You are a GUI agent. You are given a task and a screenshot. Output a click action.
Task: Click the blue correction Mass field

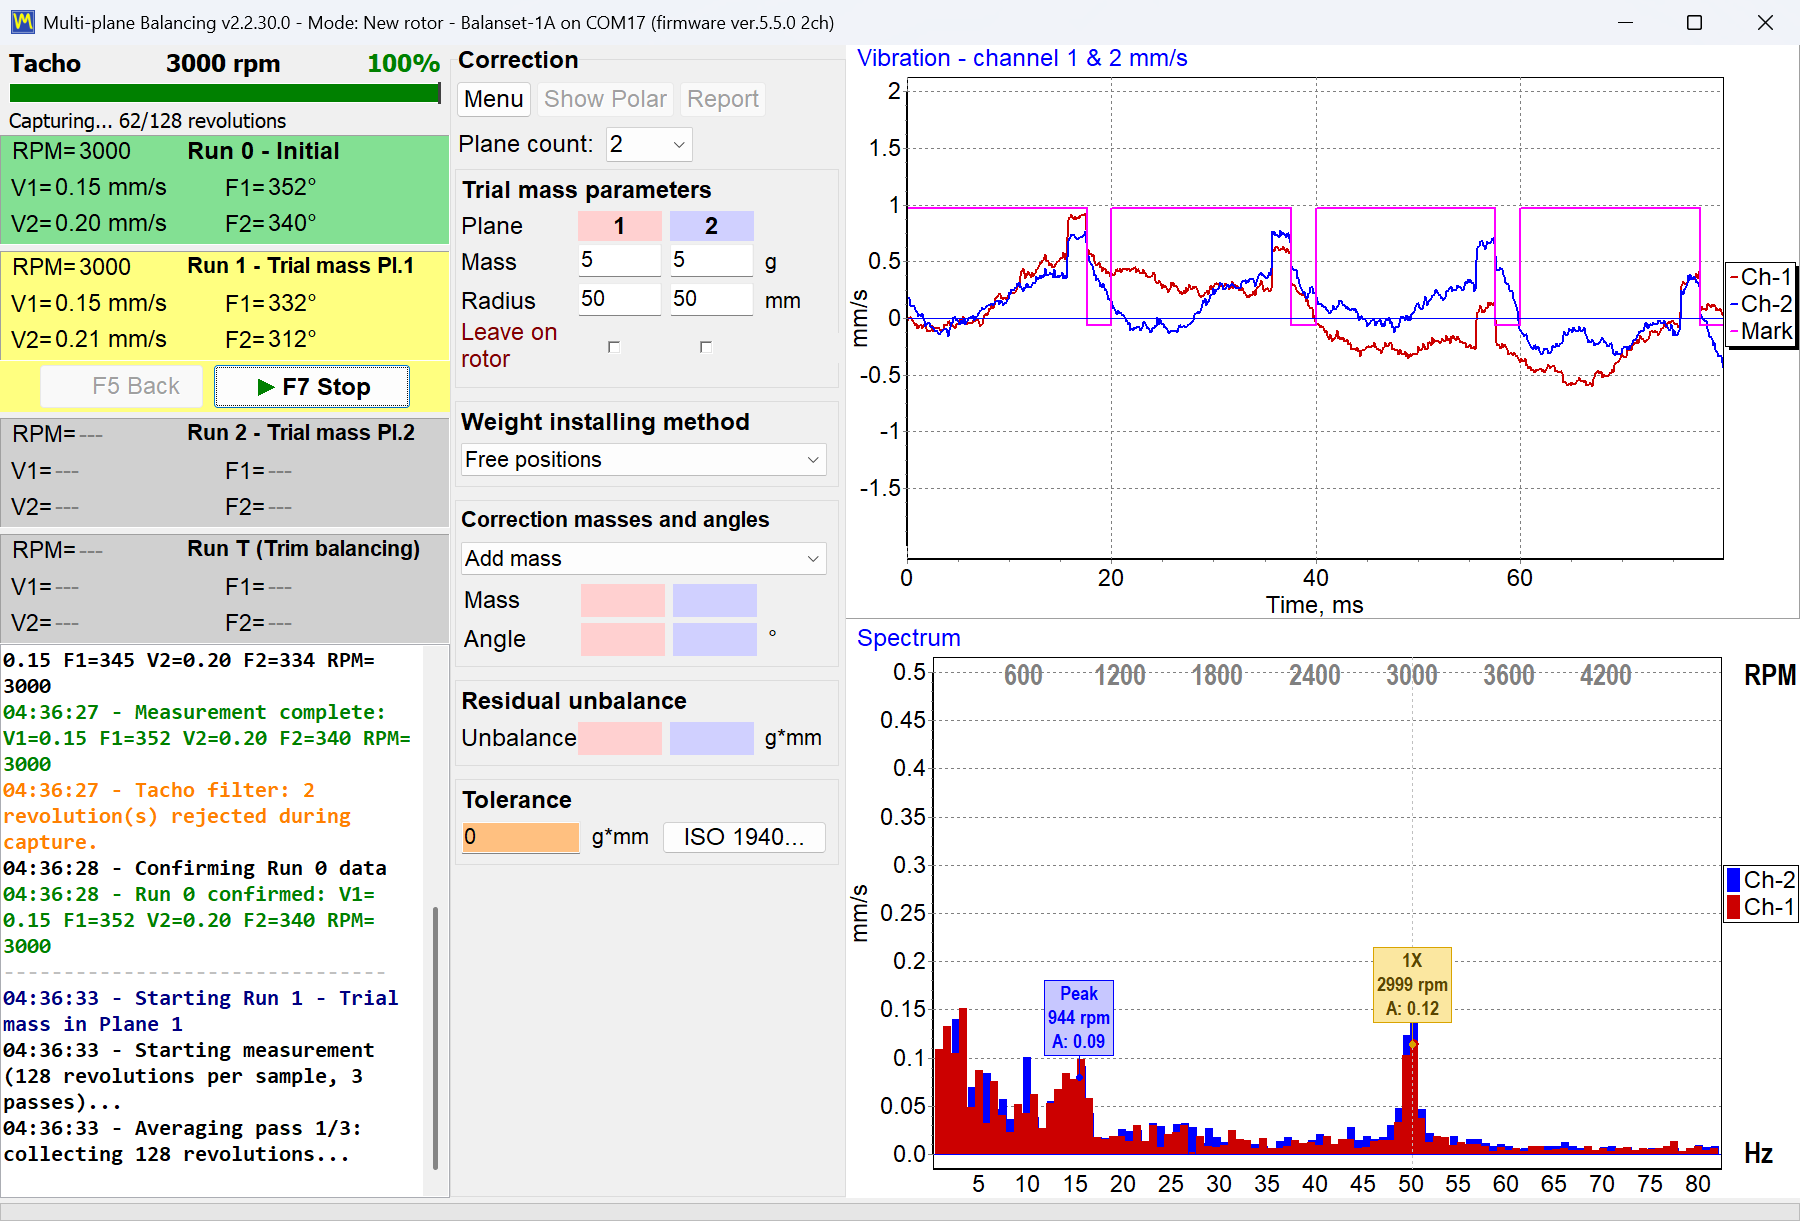point(714,600)
